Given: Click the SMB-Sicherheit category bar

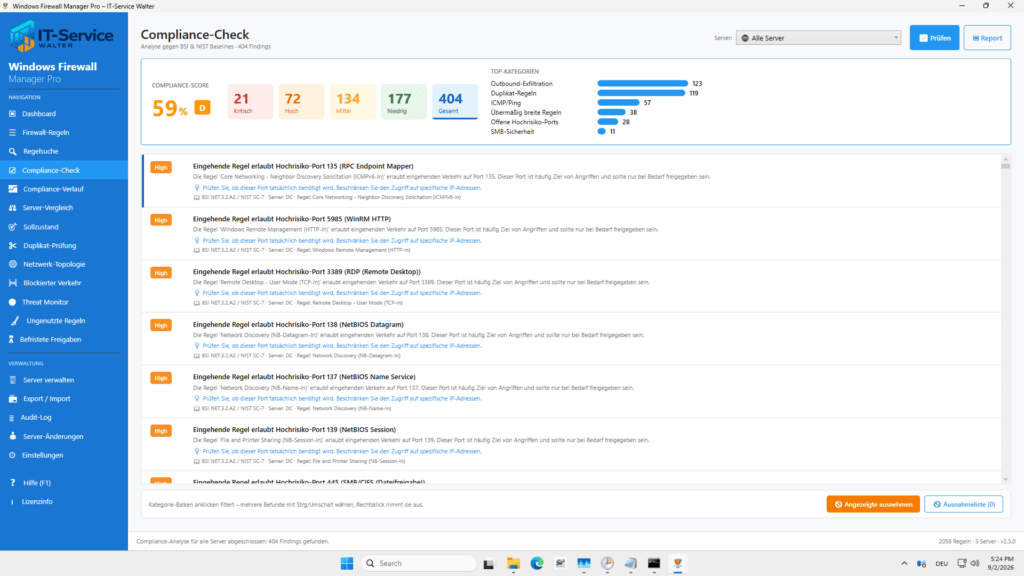Looking at the screenshot, I should (x=601, y=131).
